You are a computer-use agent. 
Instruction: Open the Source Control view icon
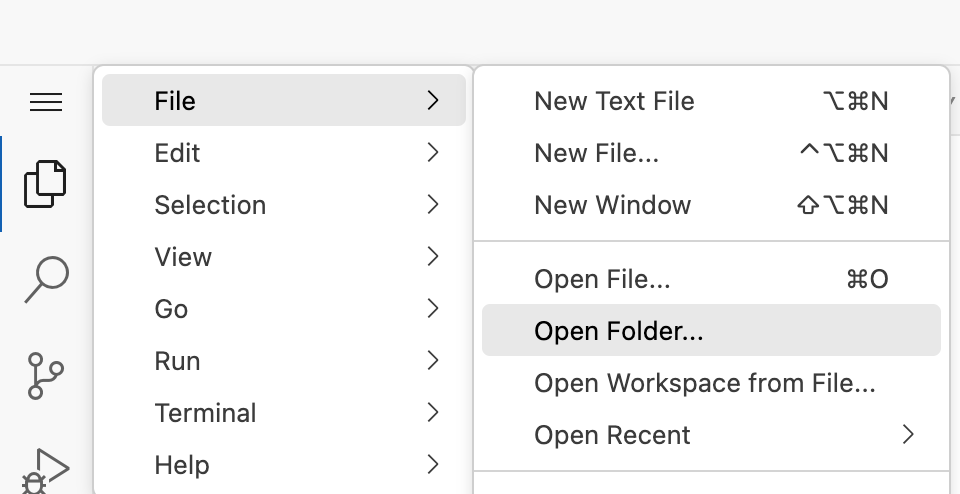click(x=45, y=374)
